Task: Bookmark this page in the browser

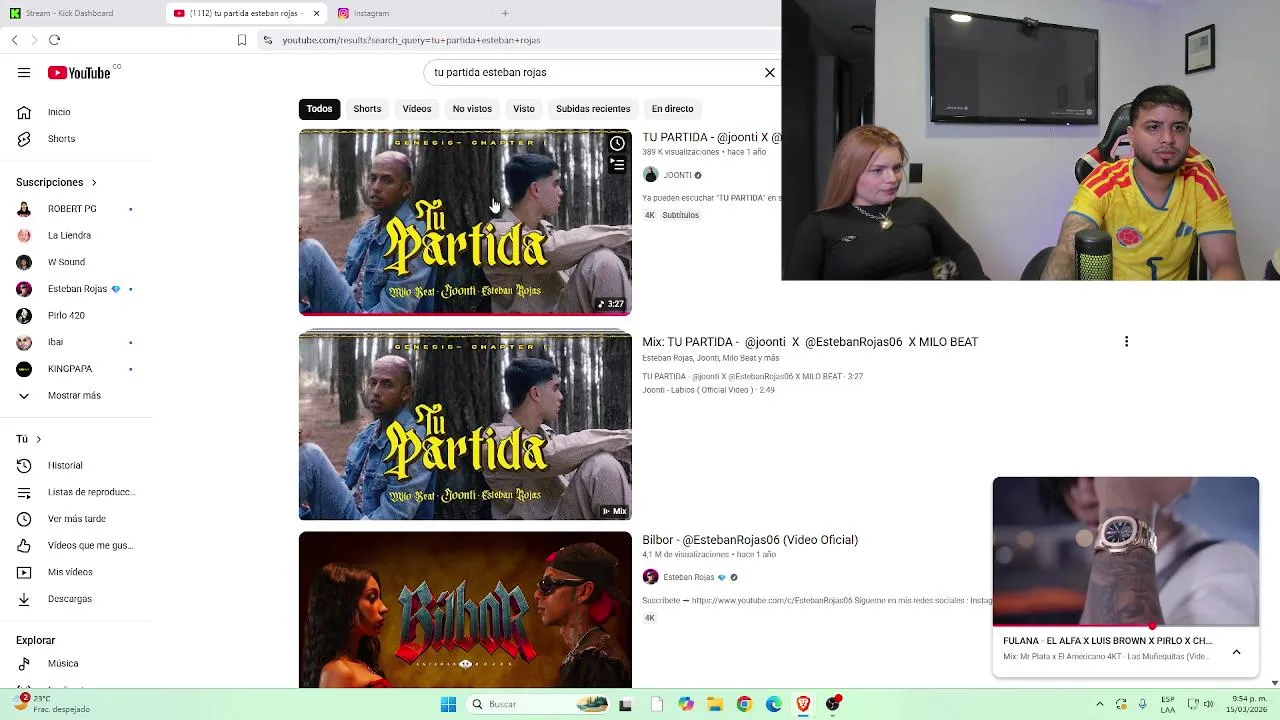Action: click(x=241, y=40)
